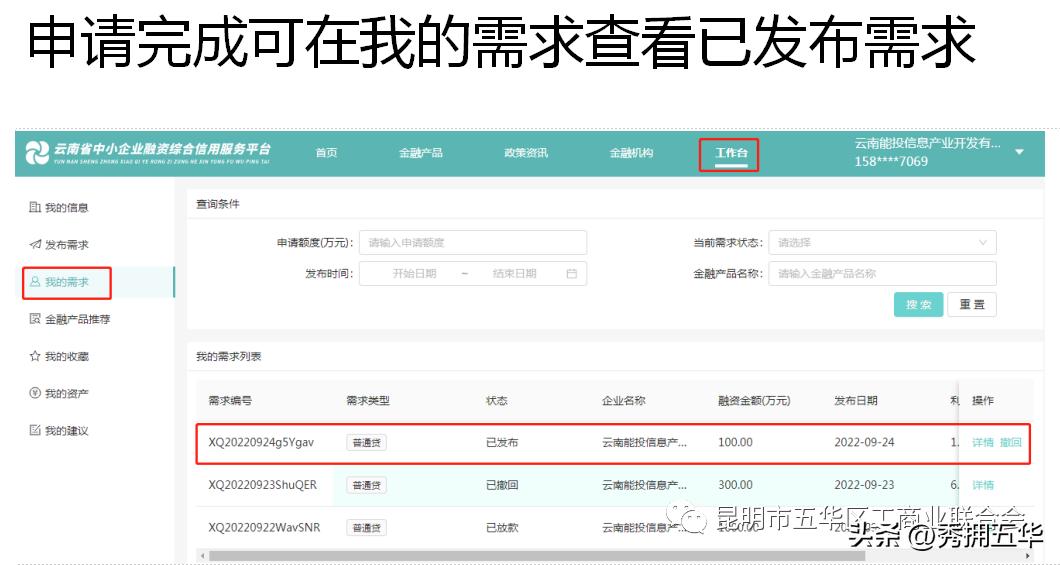
Task: Expand the user account dropdown arrow
Action: 1019,152
